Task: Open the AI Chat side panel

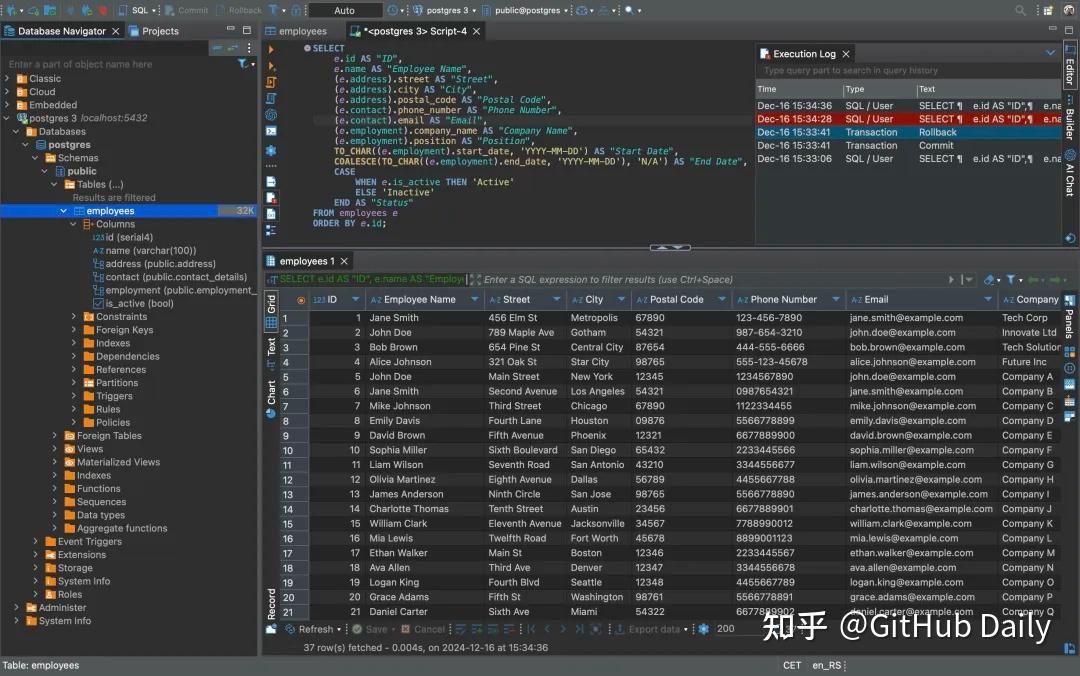Action: [1070, 174]
